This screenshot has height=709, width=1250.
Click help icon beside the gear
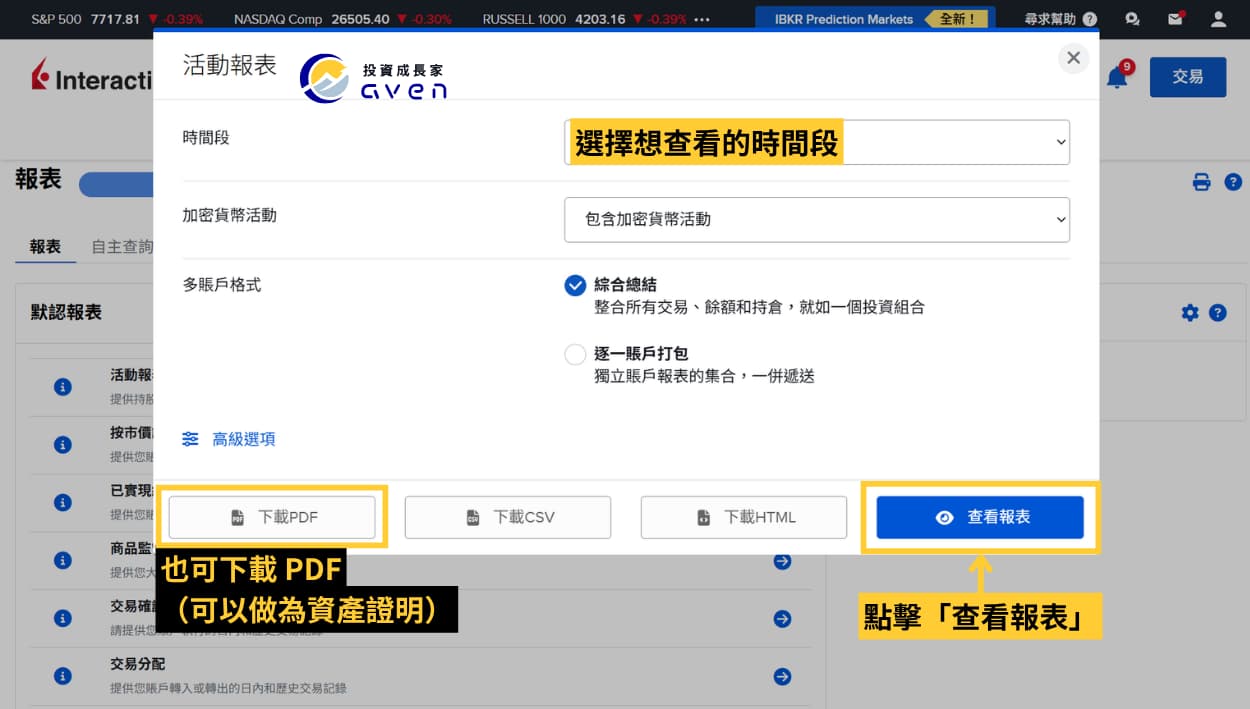[x=1217, y=312]
